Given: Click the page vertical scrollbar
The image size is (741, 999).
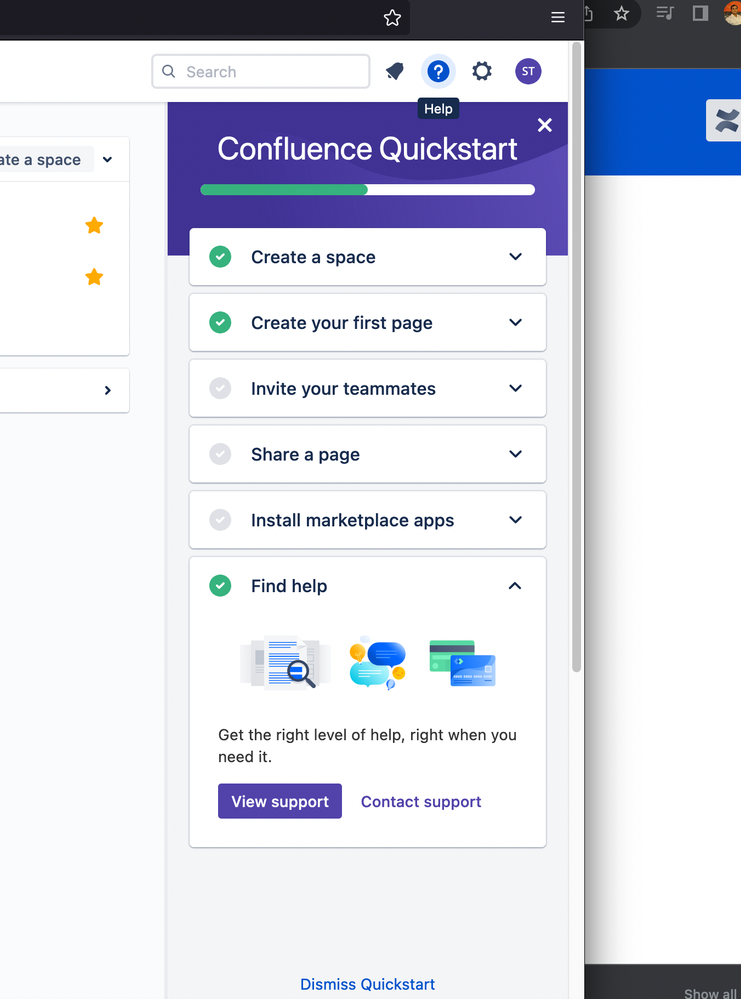Looking at the screenshot, I should pos(577,357).
